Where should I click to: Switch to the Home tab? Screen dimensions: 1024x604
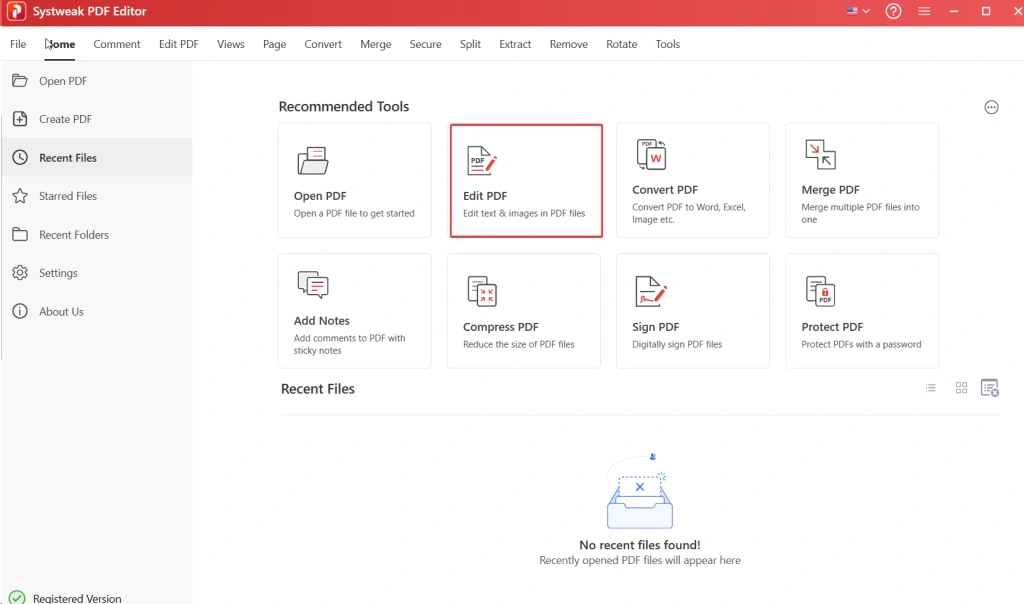click(59, 44)
